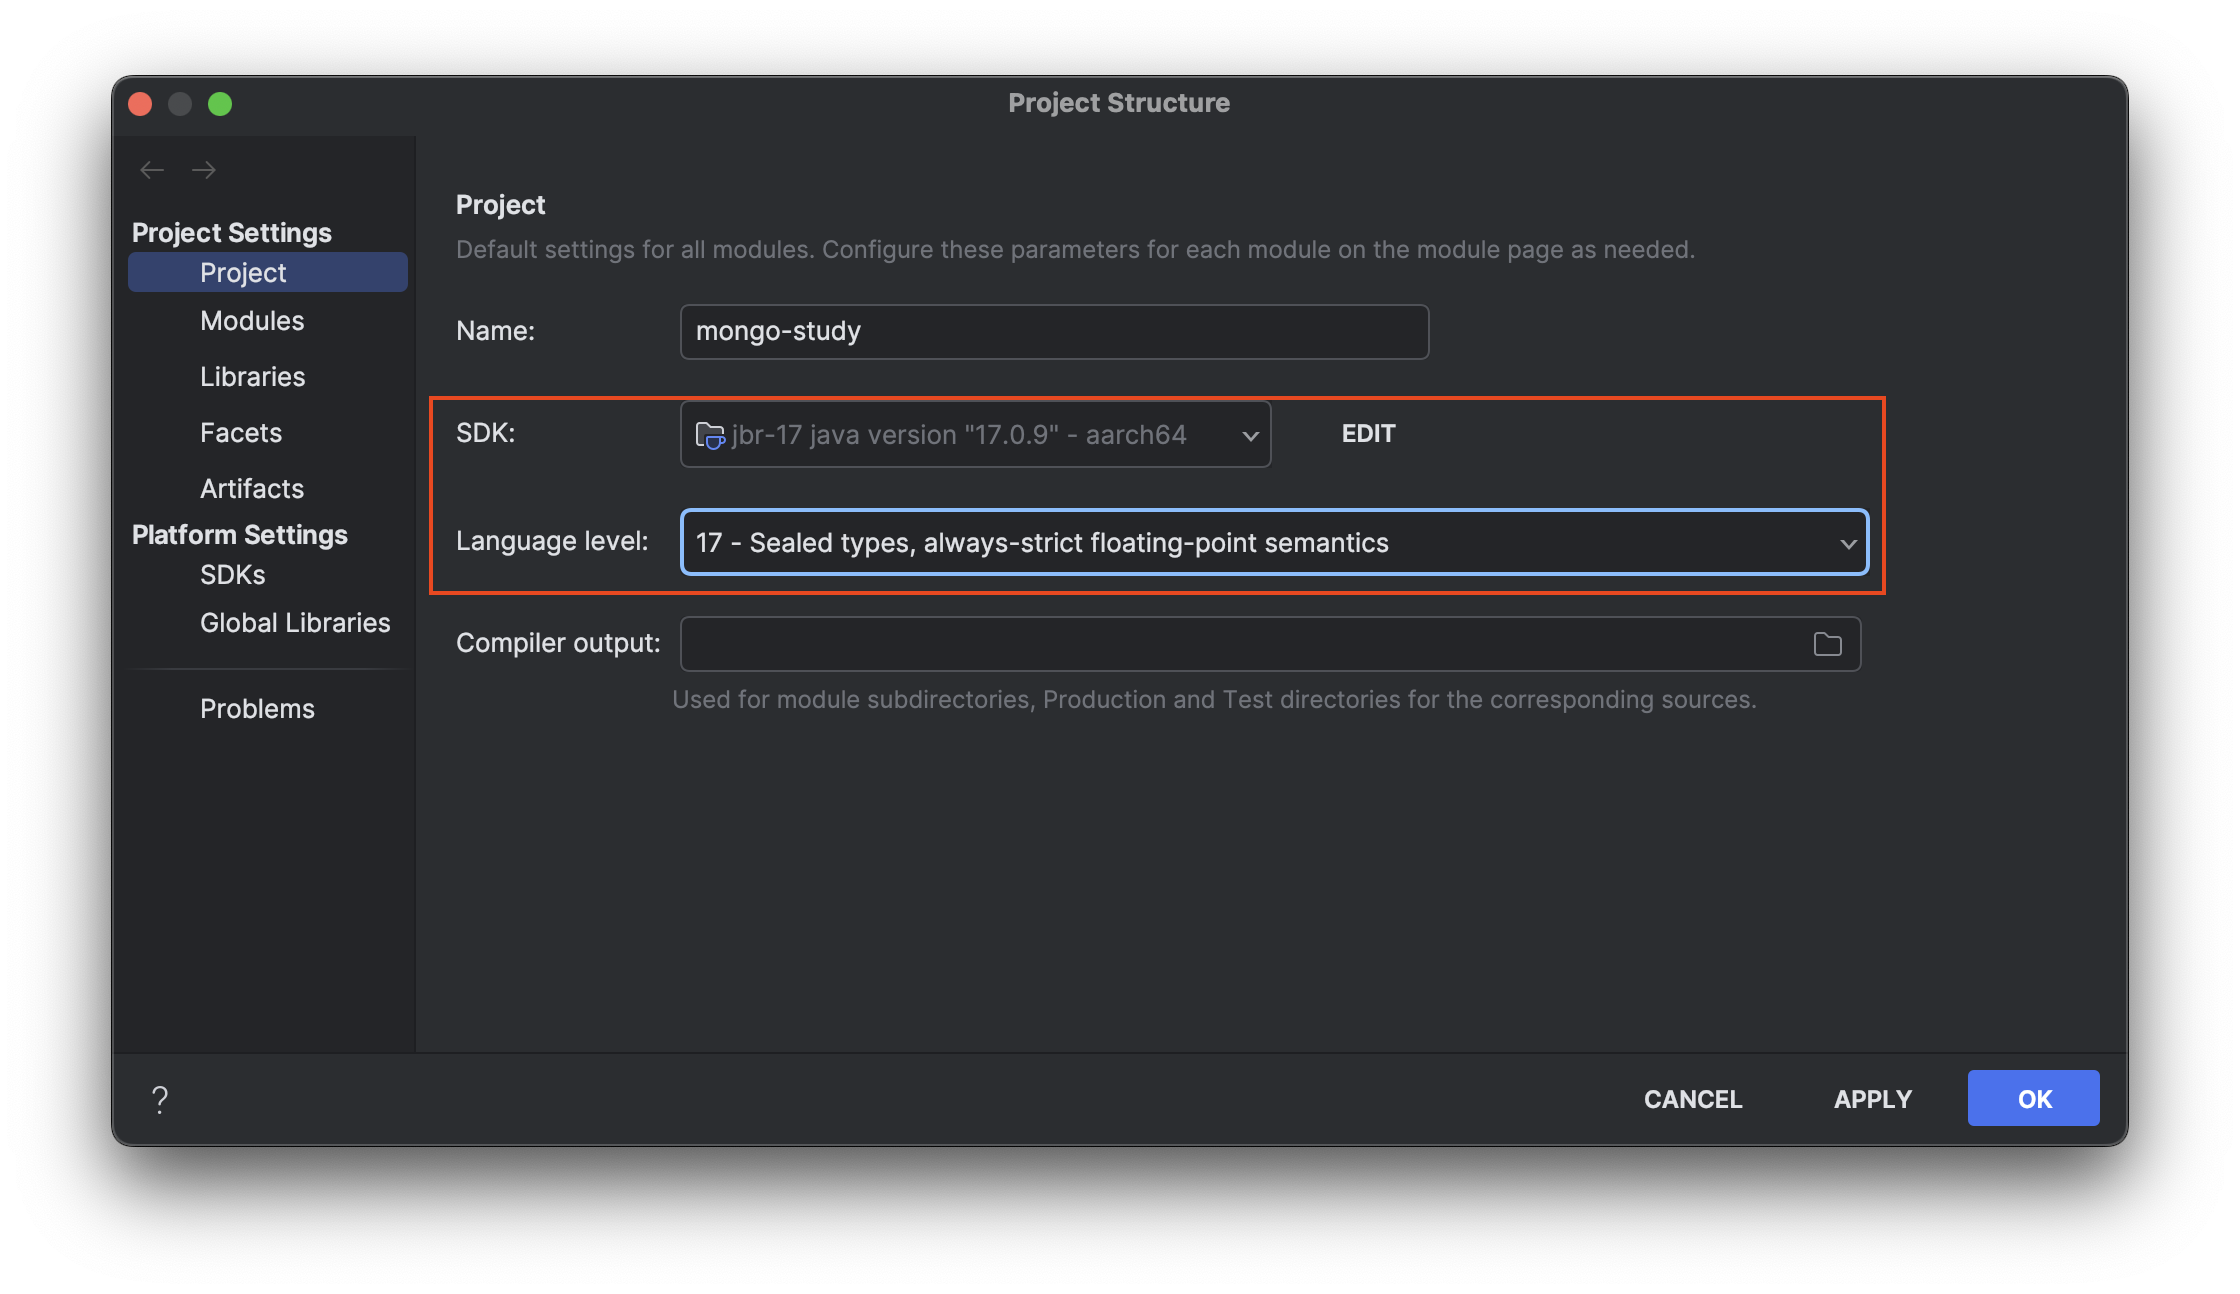The width and height of the screenshot is (2240, 1294).
Task: View Problems list
Action: [257, 709]
